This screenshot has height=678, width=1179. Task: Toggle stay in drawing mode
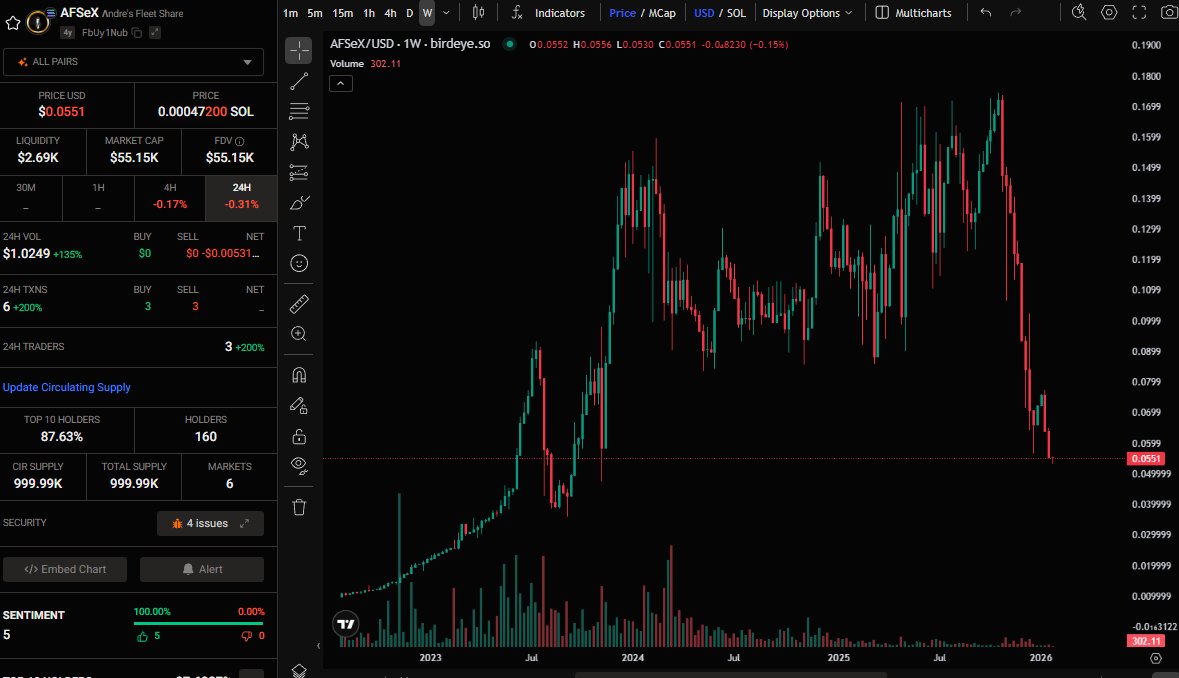(x=299, y=406)
